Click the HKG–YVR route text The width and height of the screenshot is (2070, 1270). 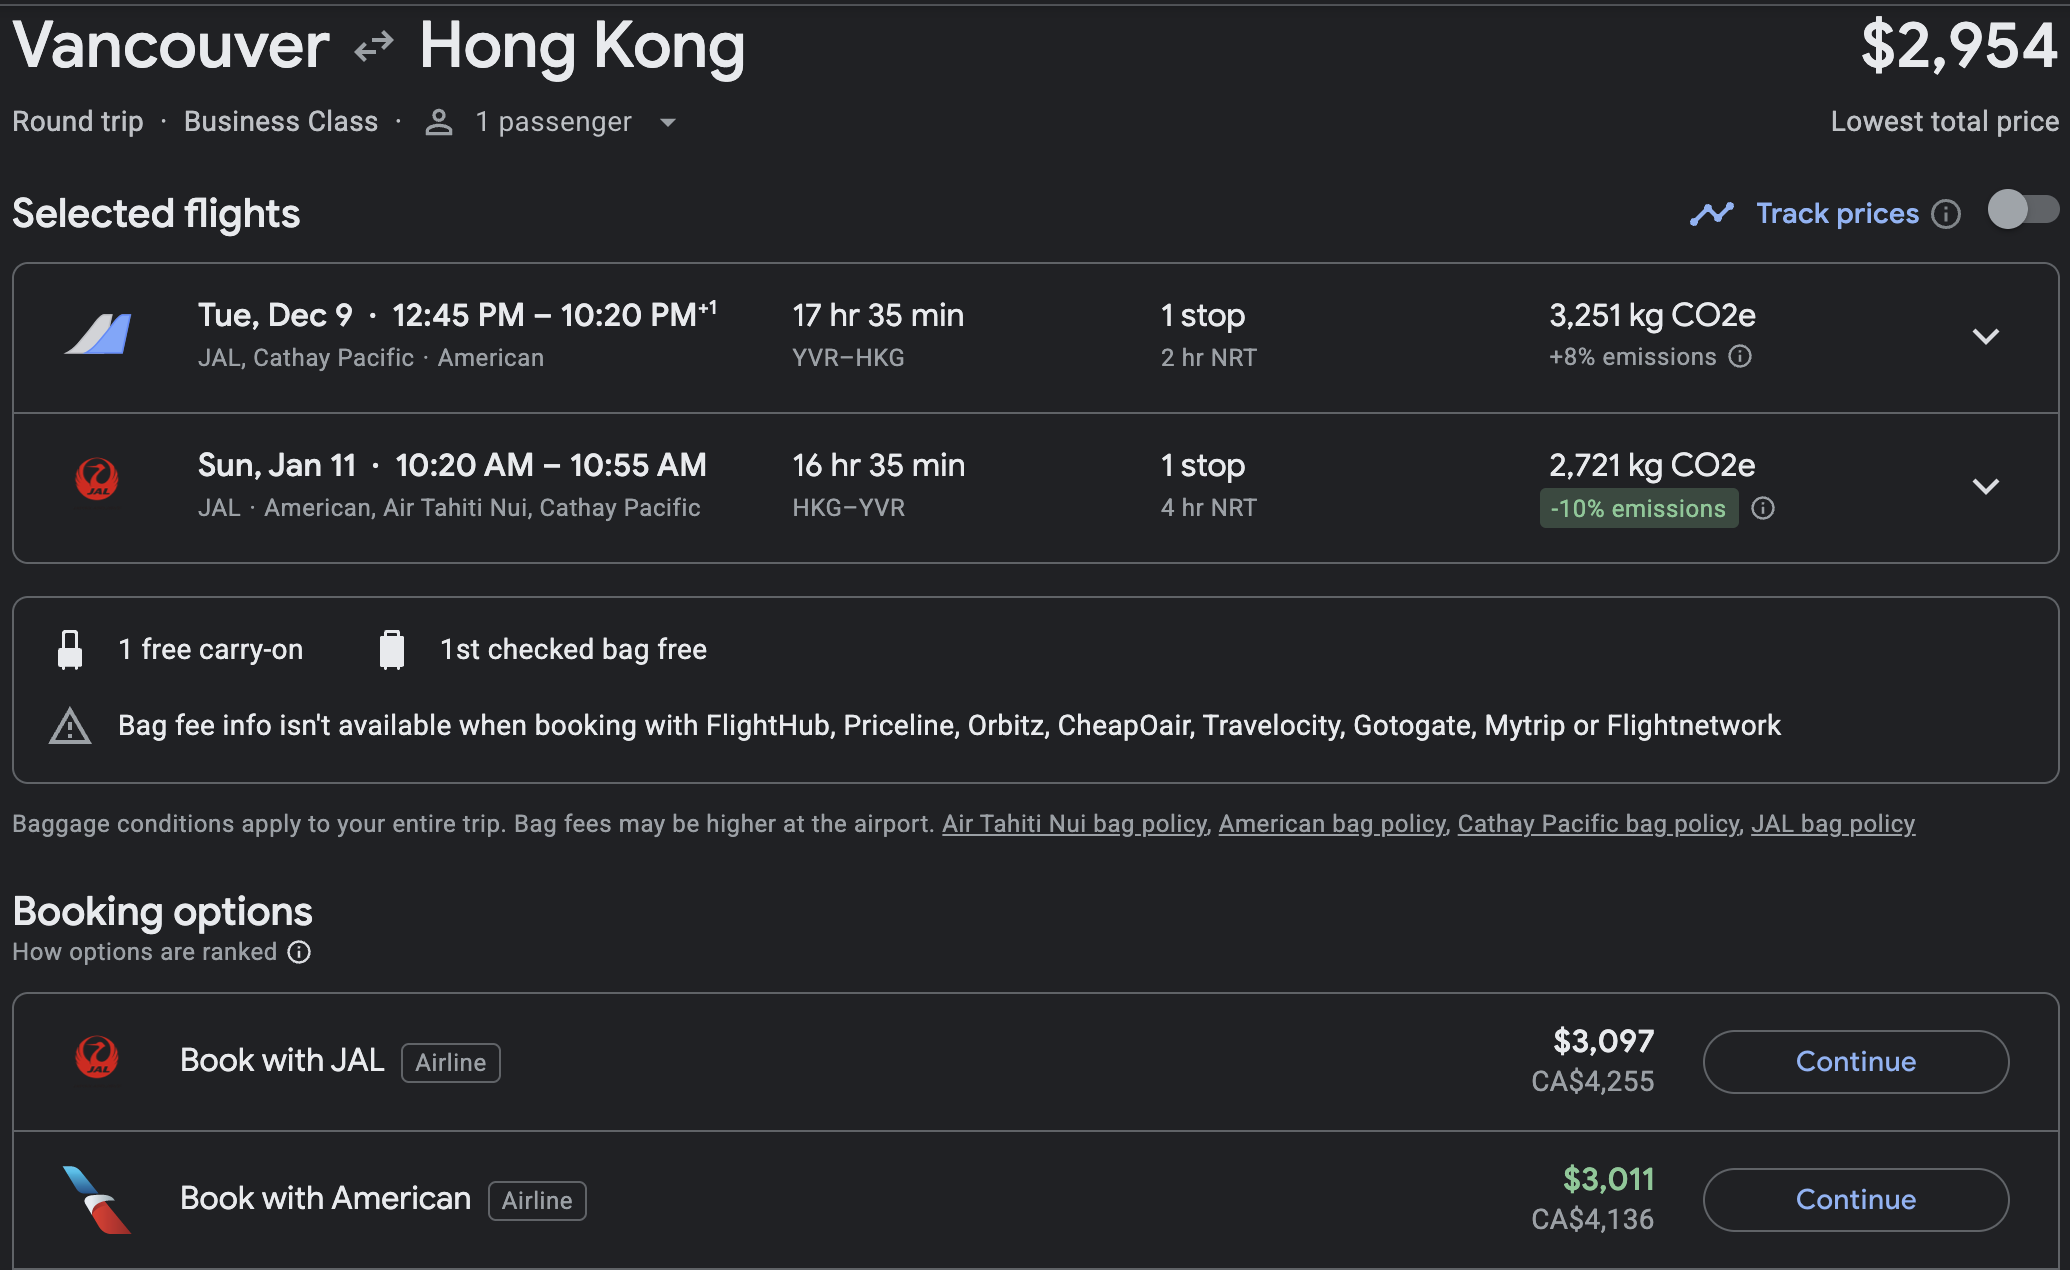pyautogui.click(x=848, y=508)
